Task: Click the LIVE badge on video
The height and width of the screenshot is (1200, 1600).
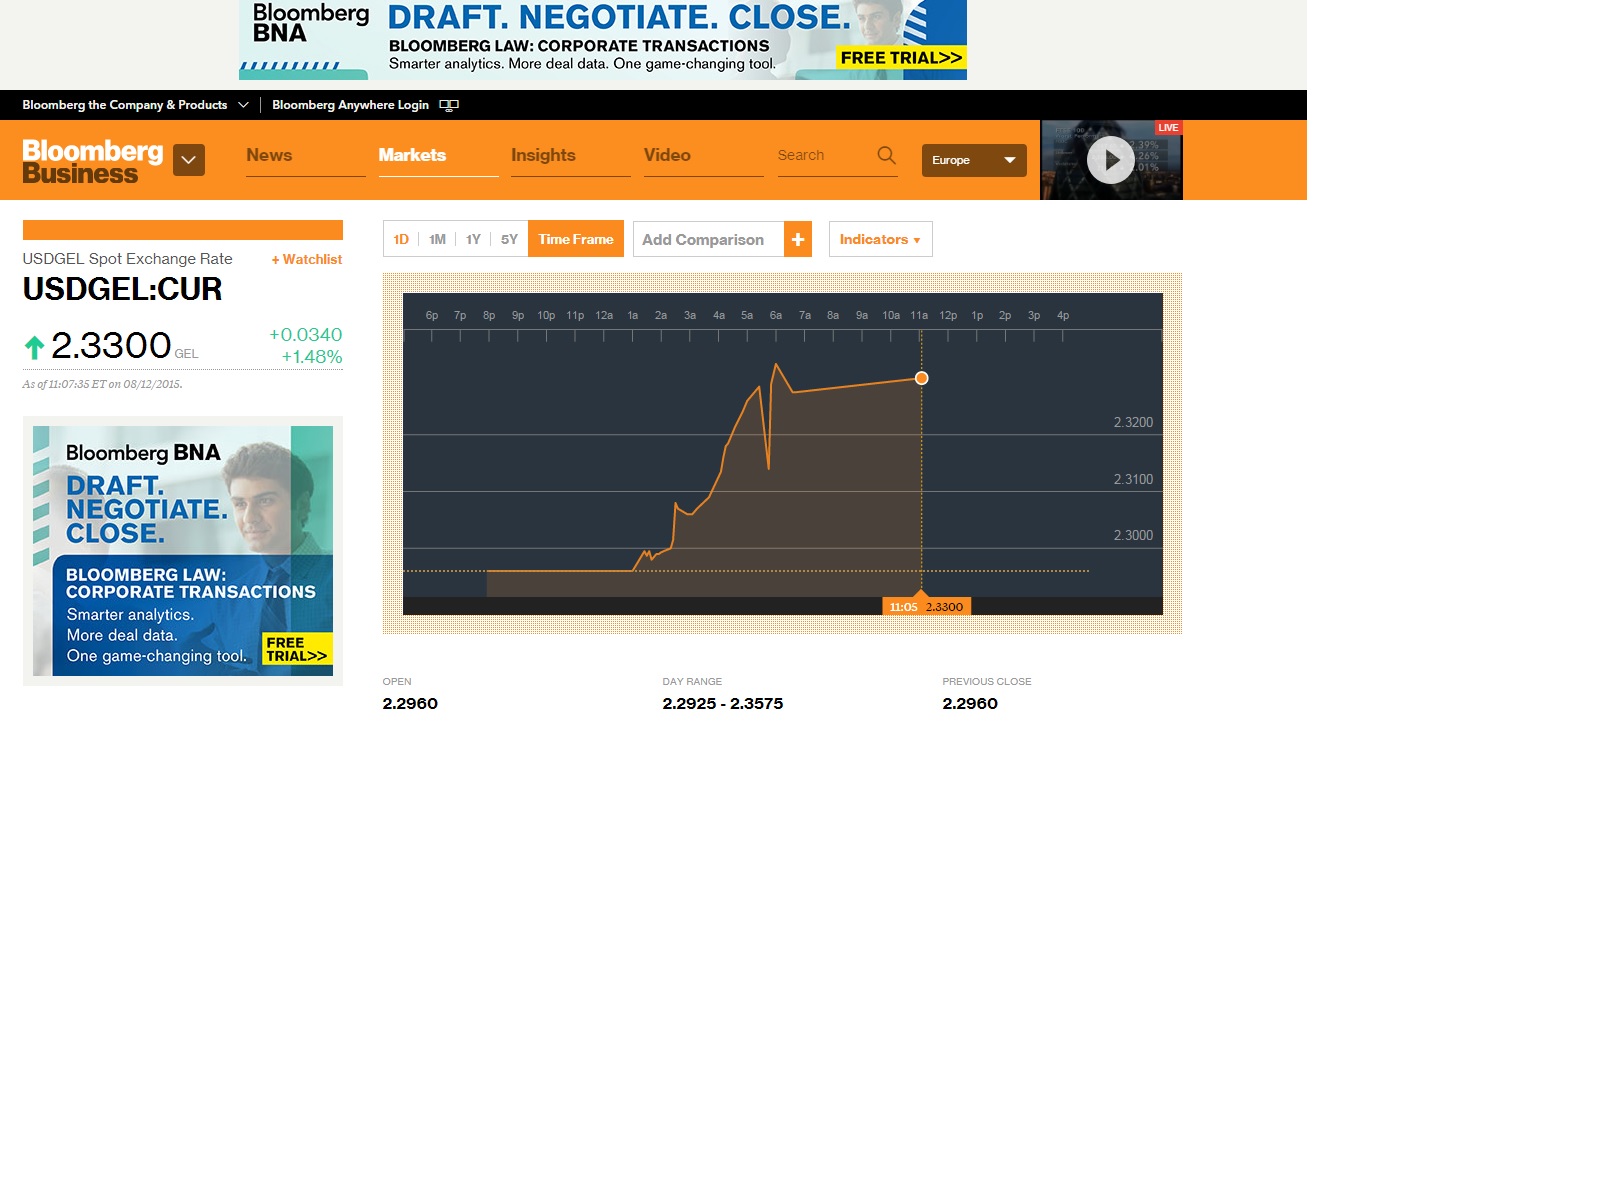Action: 1168,128
